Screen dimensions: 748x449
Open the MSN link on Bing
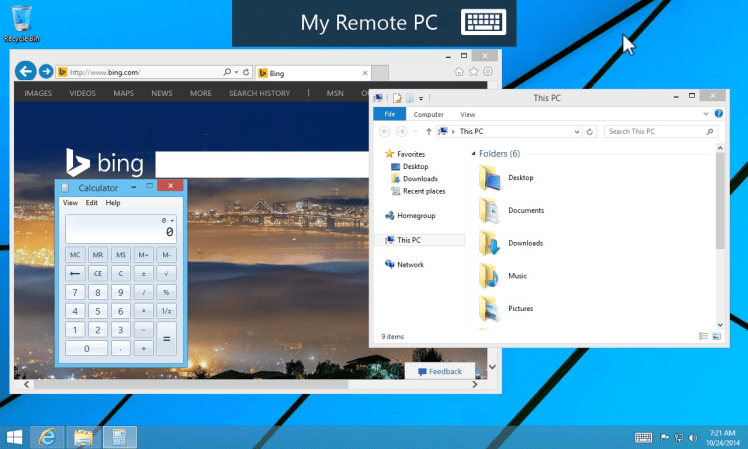[335, 93]
